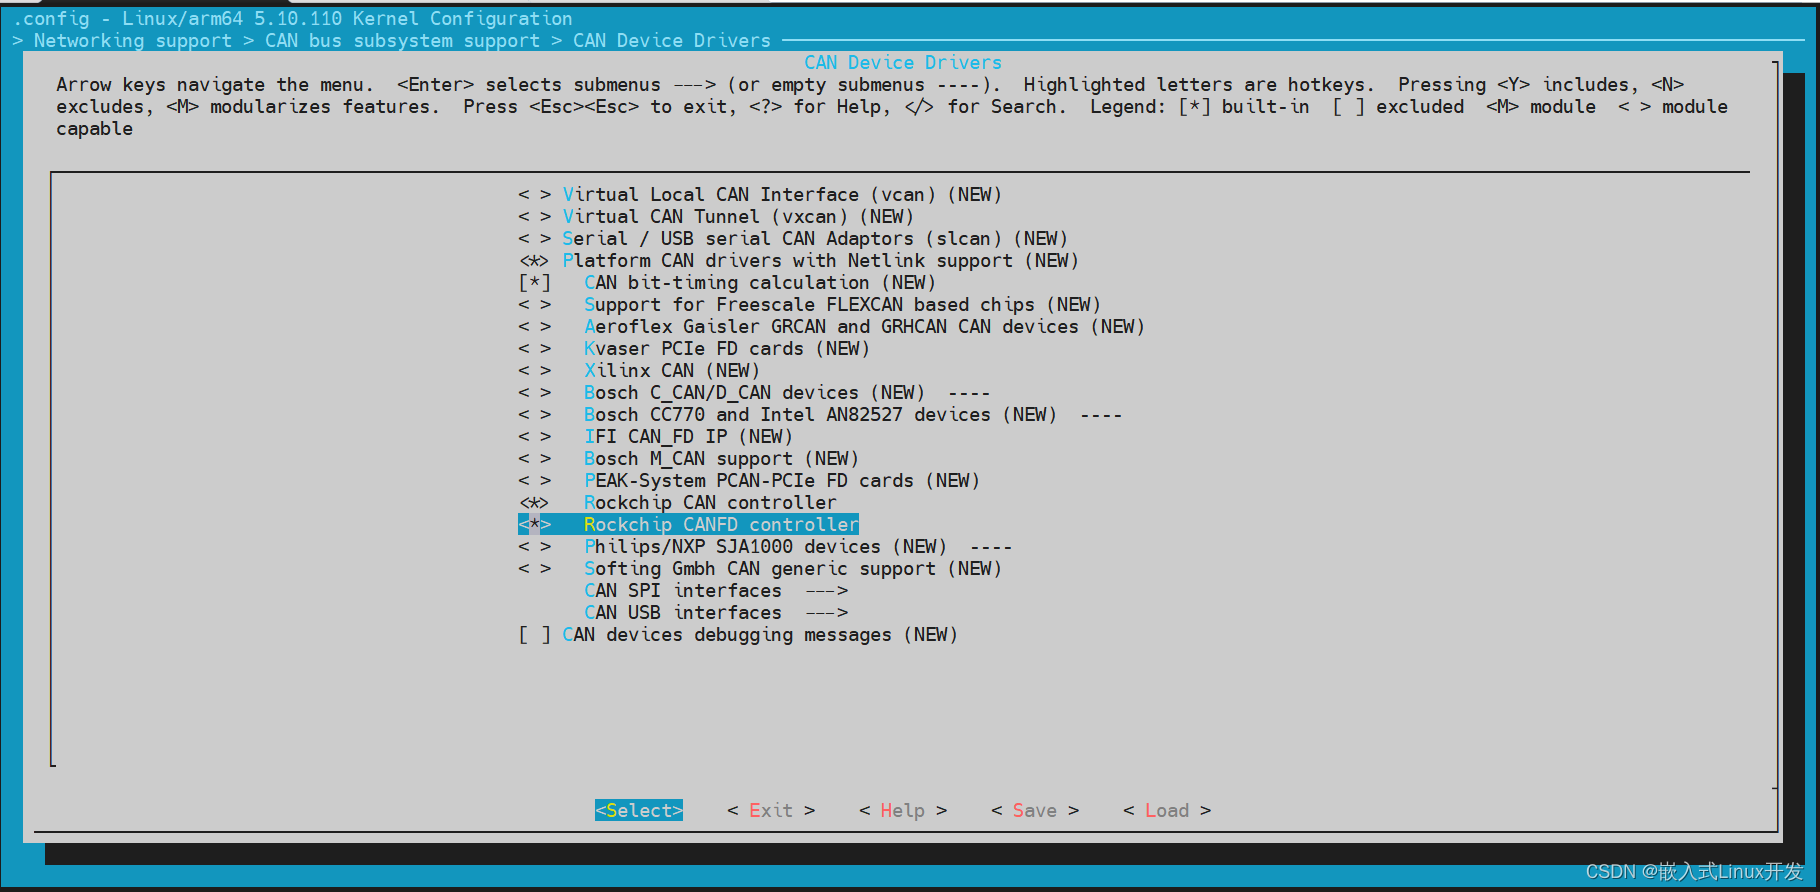The width and height of the screenshot is (1820, 892).
Task: Click CAN bus subsystem support in breadcrumb
Action: (402, 41)
